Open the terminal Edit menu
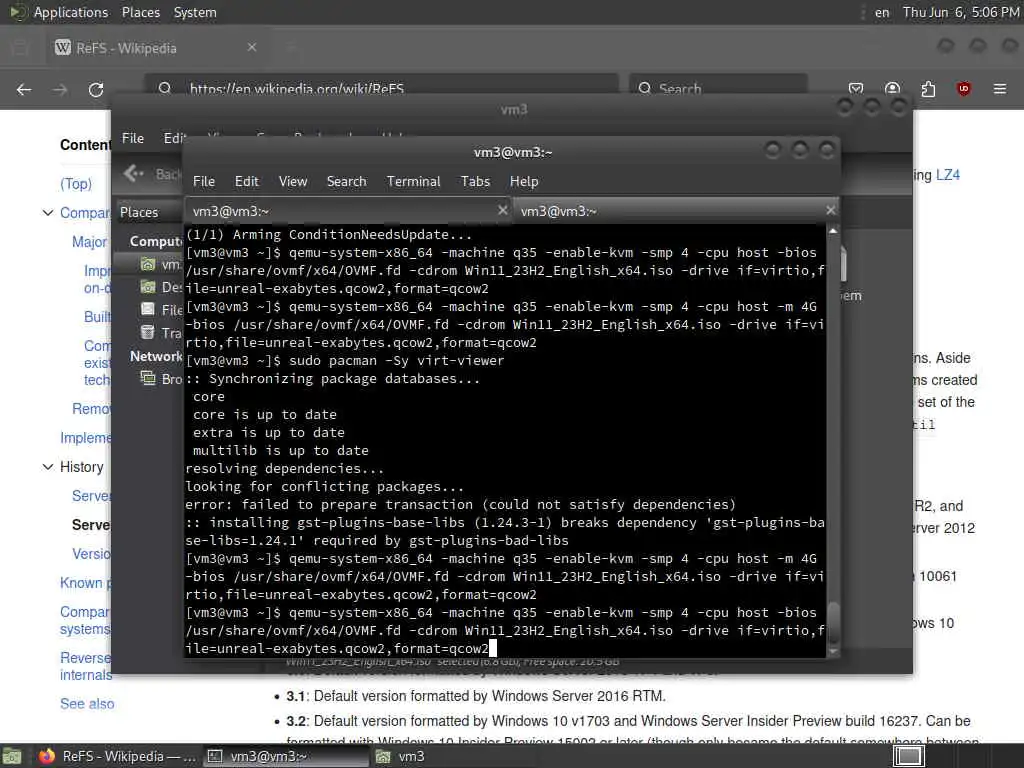 (x=246, y=182)
